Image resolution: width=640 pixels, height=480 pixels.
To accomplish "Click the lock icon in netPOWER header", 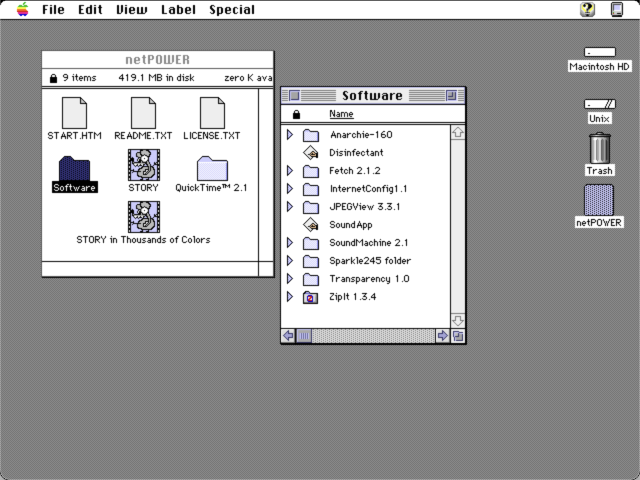I will 53,78.
